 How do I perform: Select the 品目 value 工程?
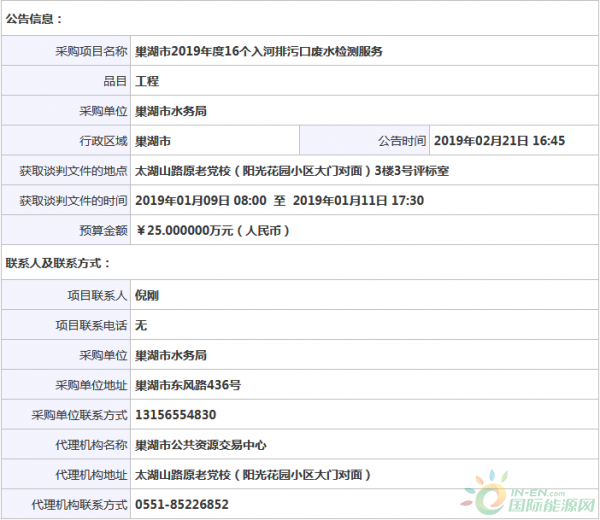click(147, 81)
